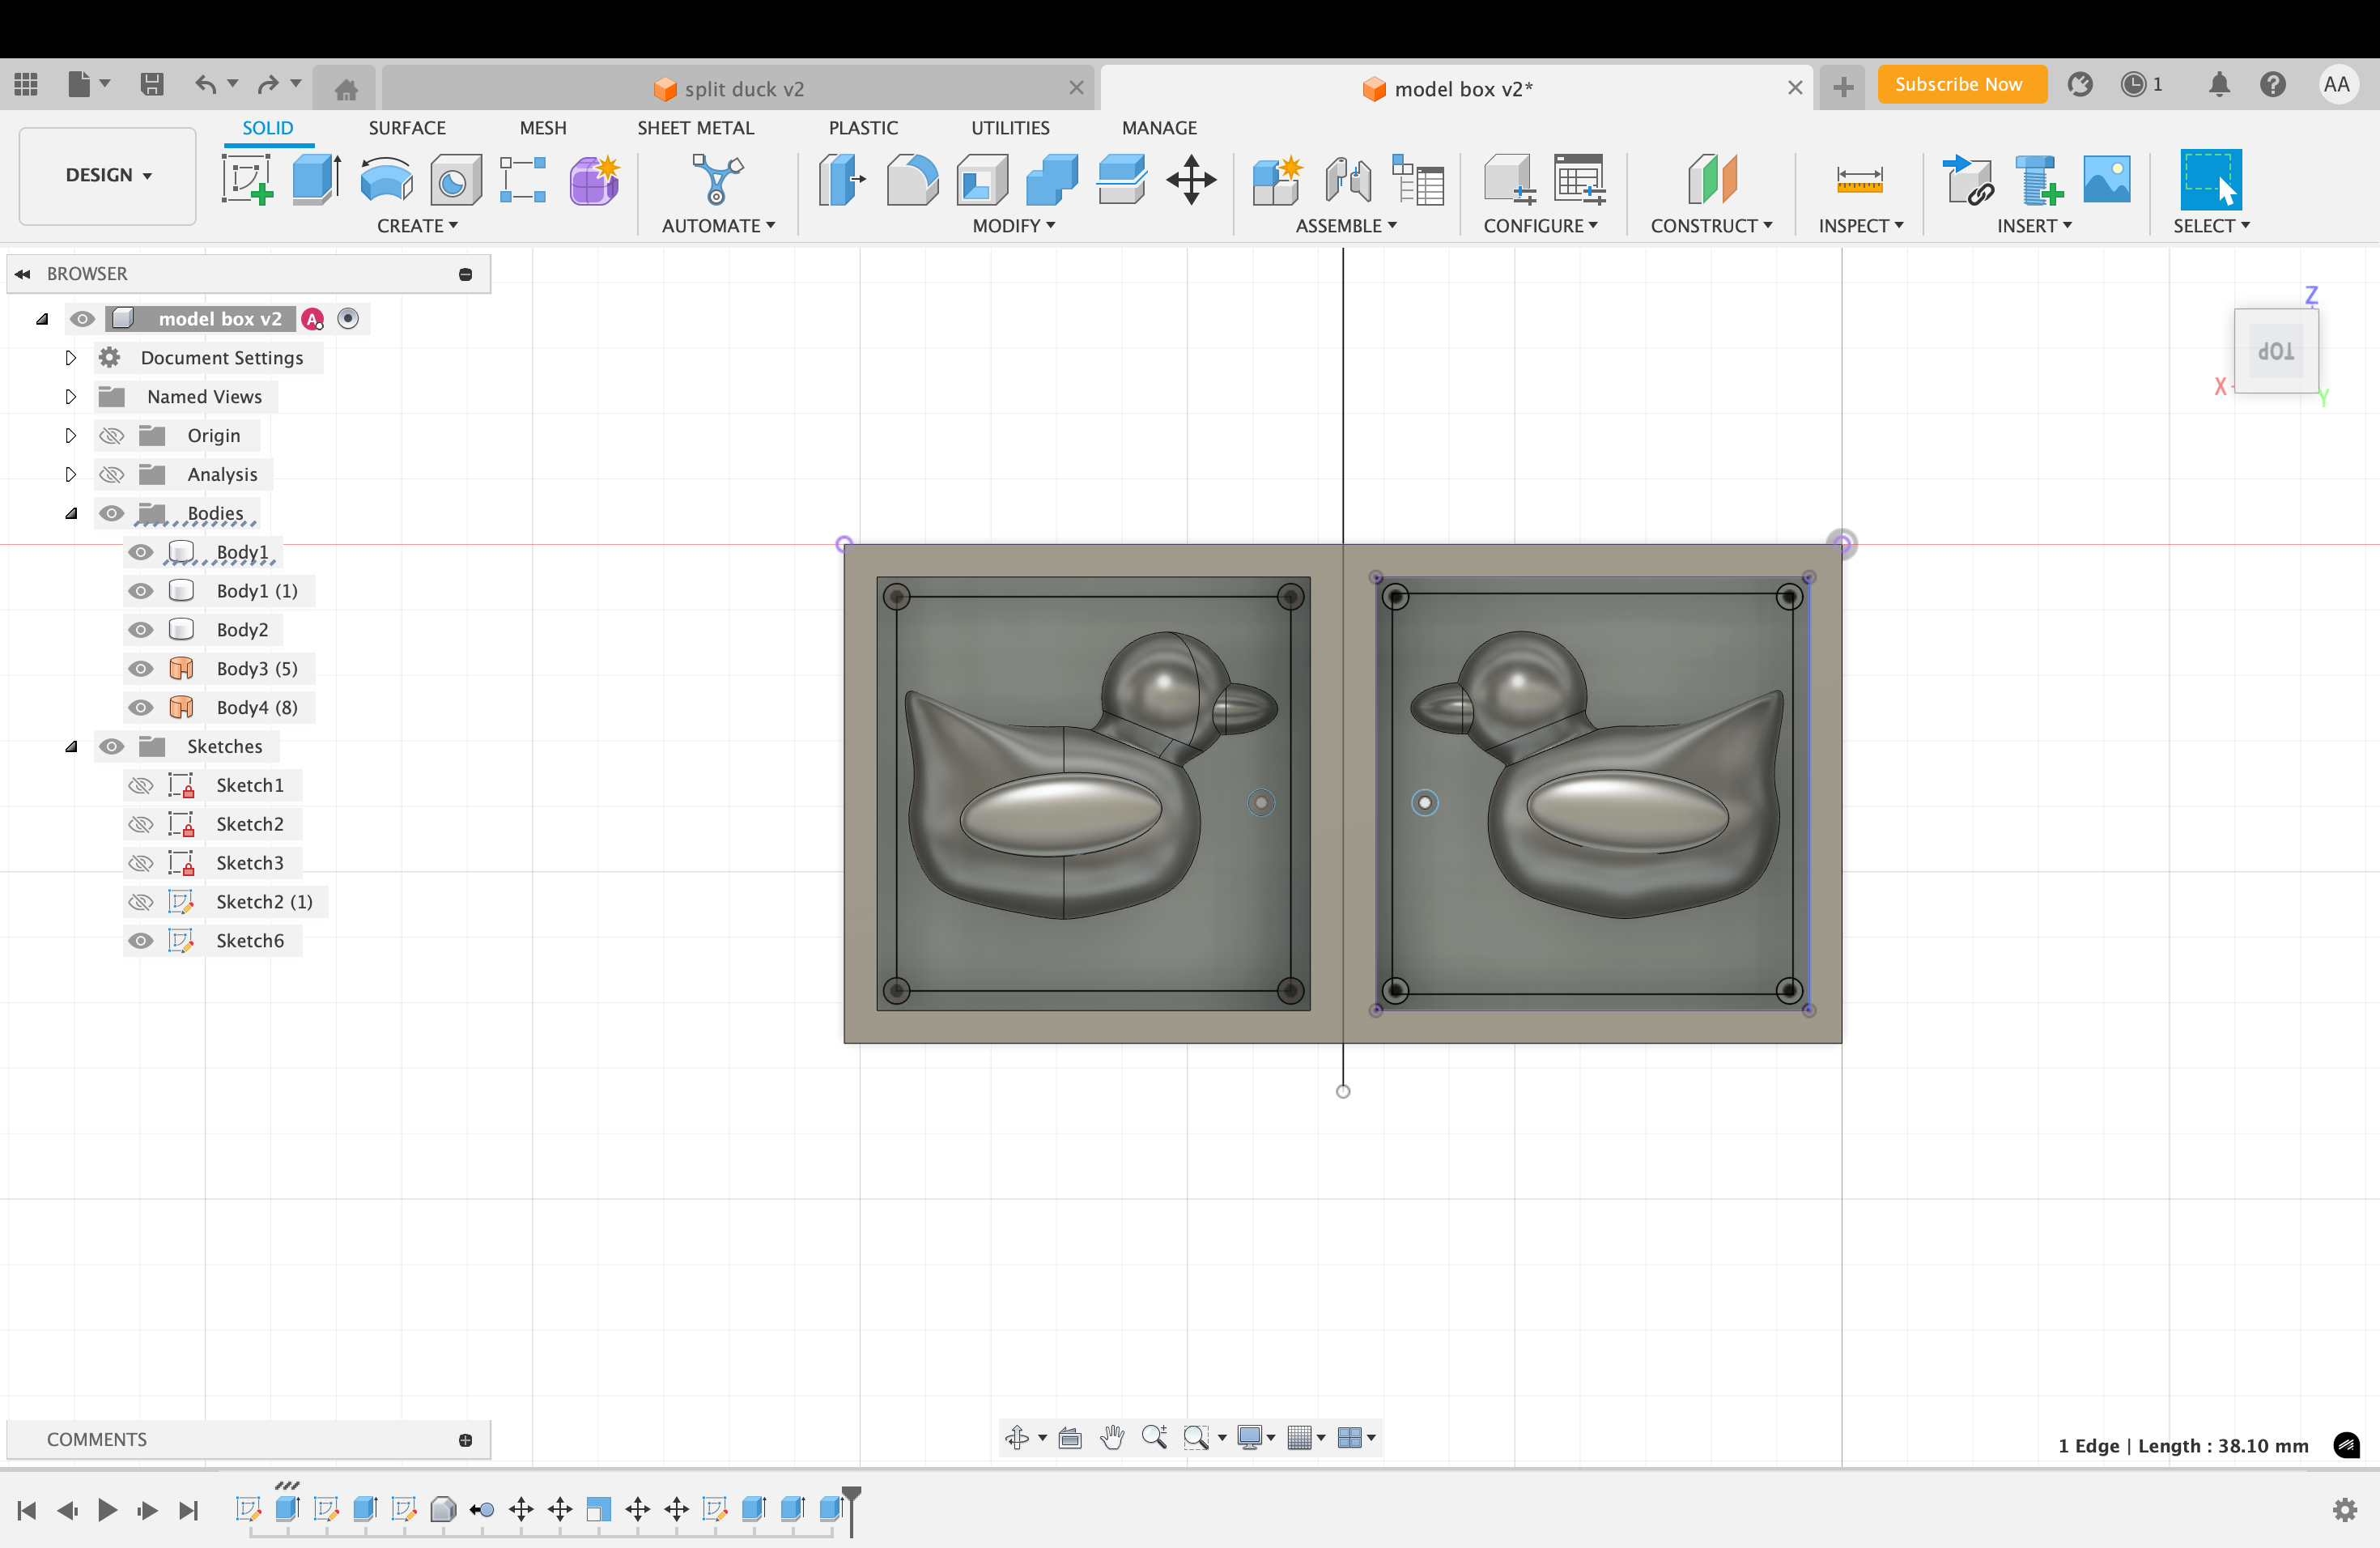This screenshot has width=2380, height=1548.
Task: Select the Move/Copy tool
Action: coord(1191,180)
